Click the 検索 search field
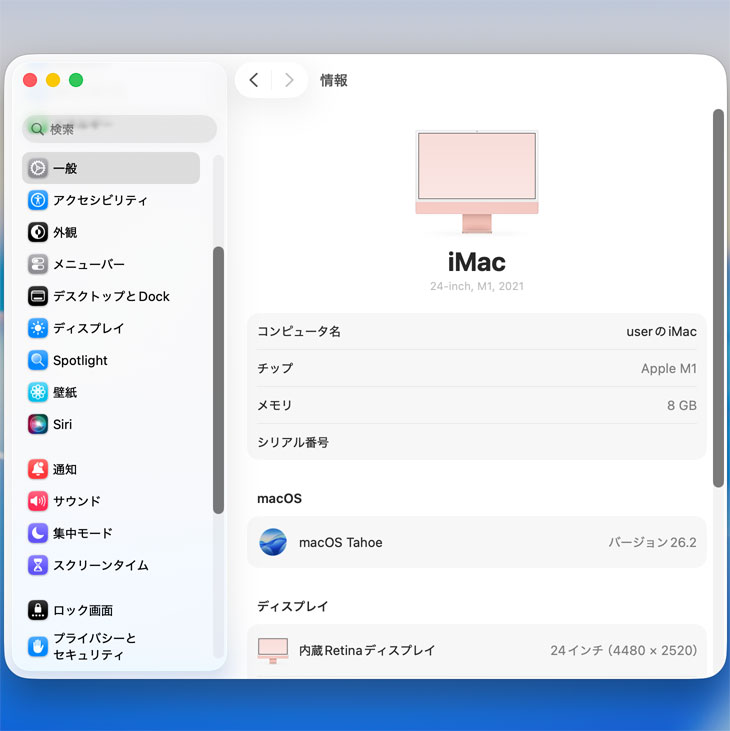Image resolution: width=730 pixels, height=731 pixels. click(x=120, y=129)
